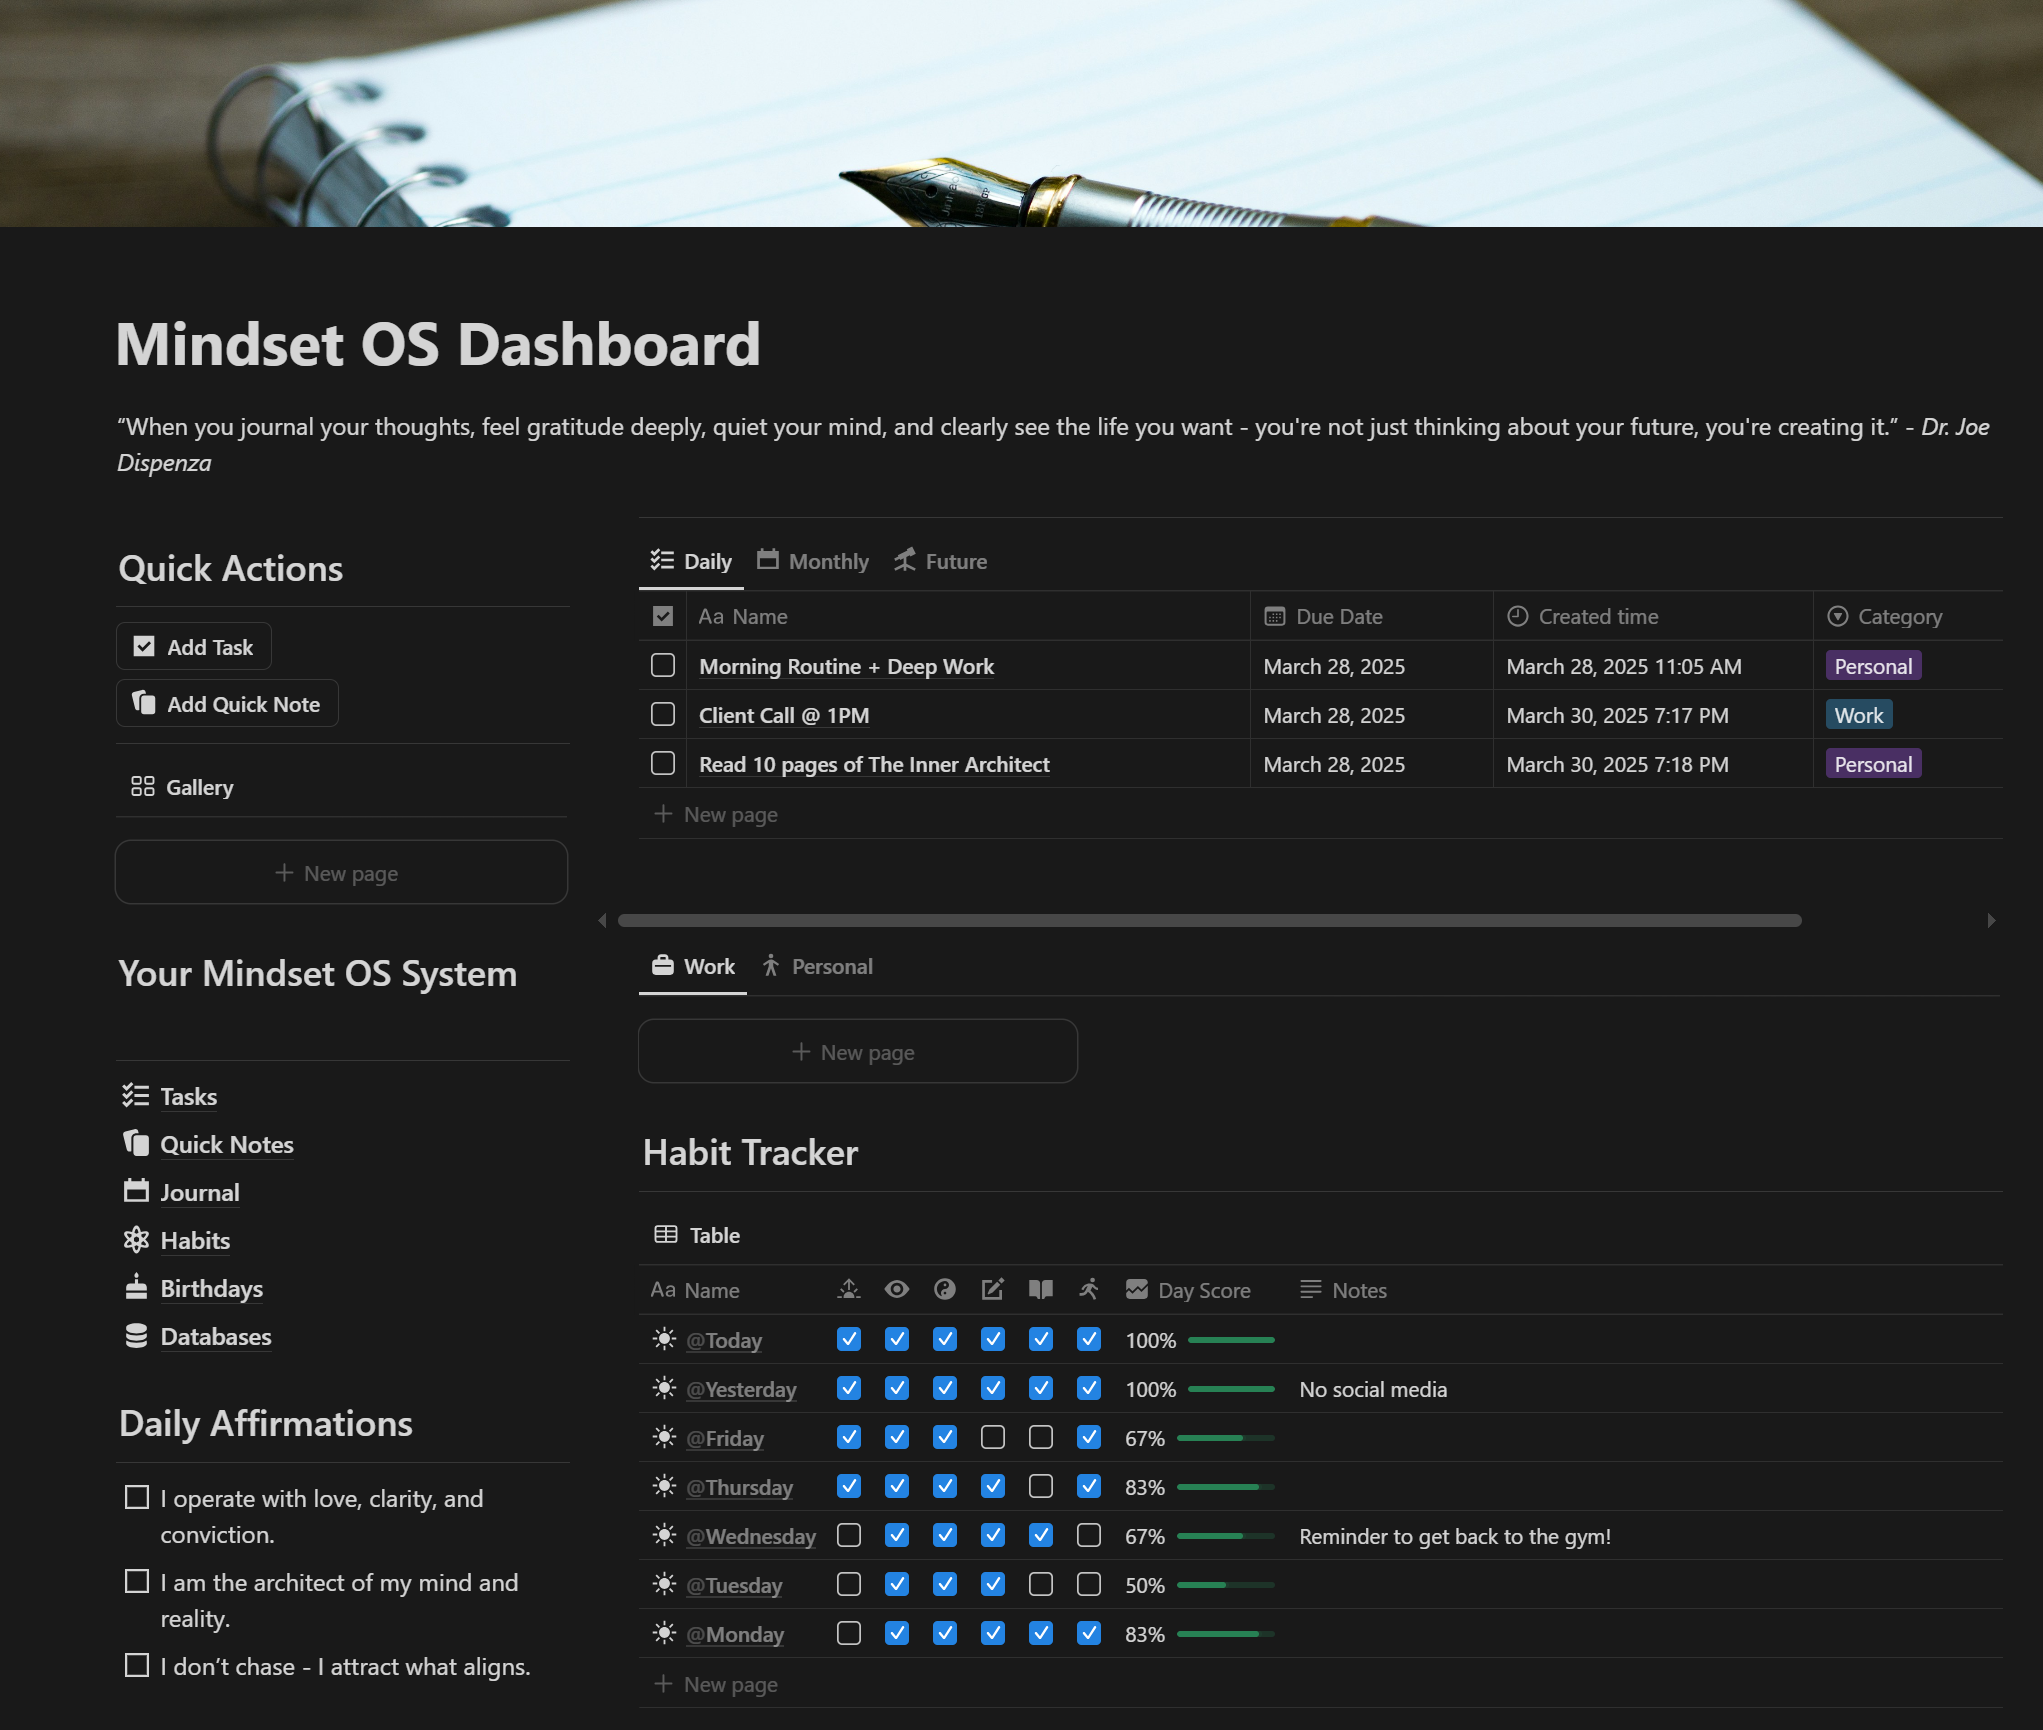Viewport: 2043px width, 1730px height.
Task: Open the Personal category tag on Morning Routine
Action: [x=1872, y=666]
